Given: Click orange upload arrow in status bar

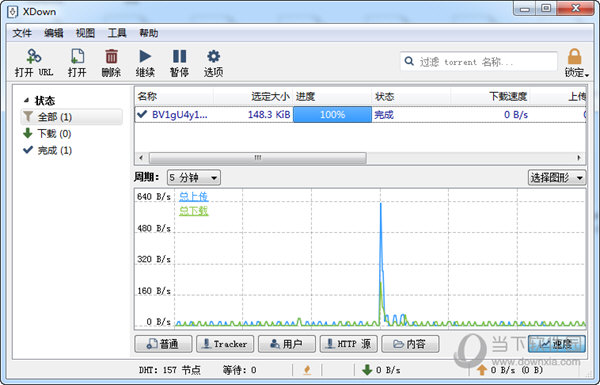Looking at the screenshot, I should pos(482,370).
